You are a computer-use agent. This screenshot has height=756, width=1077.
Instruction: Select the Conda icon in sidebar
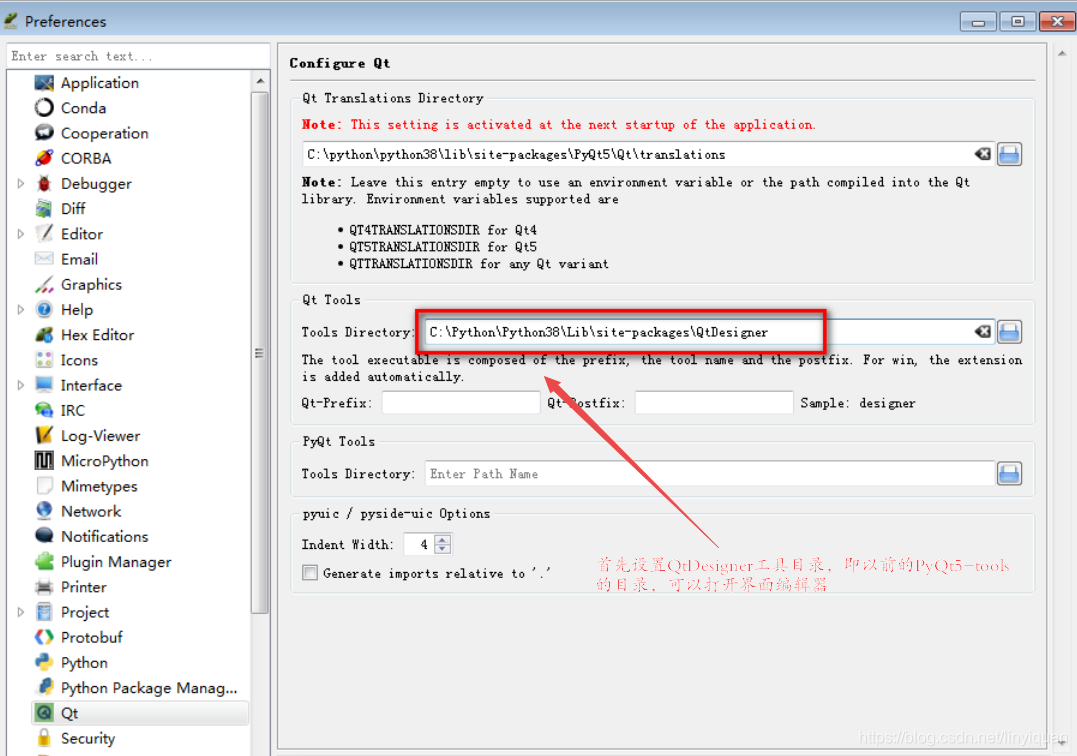[x=44, y=108]
